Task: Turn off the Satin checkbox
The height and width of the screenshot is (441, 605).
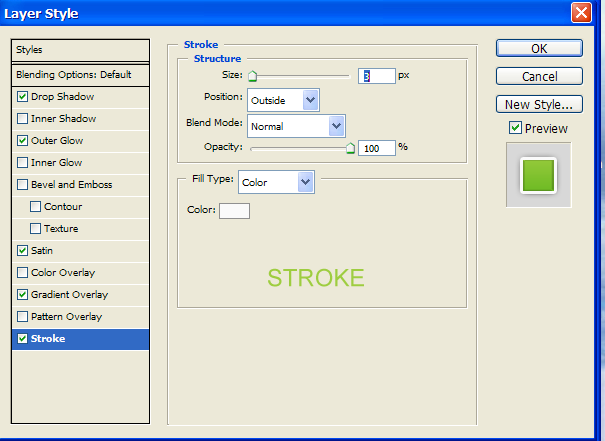Action: (x=23, y=251)
